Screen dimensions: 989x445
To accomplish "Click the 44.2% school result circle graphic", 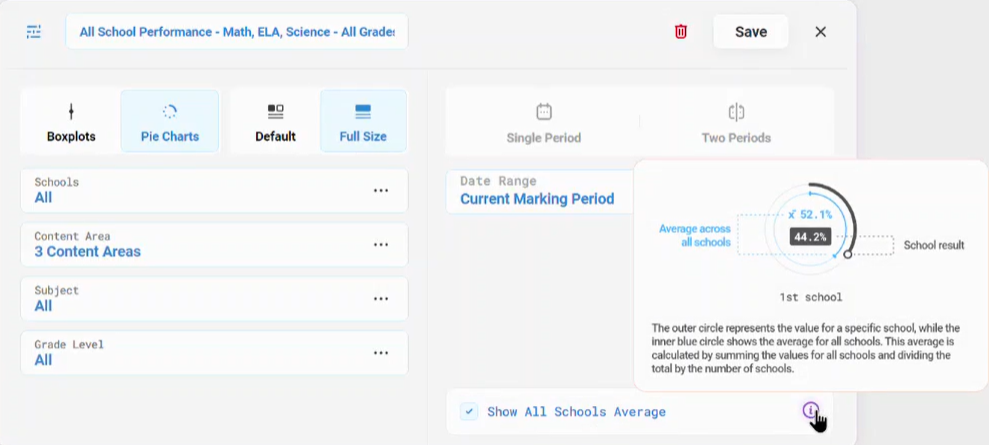I will tap(811, 230).
